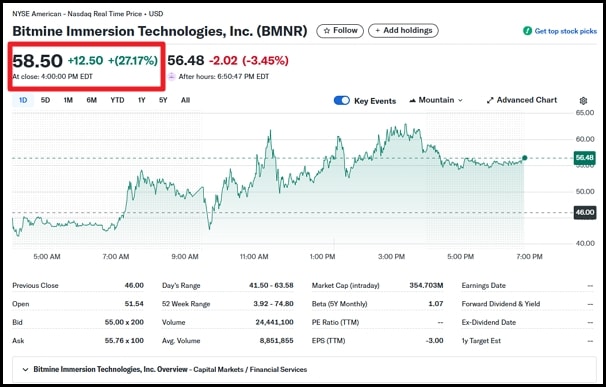The width and height of the screenshot is (606, 387).
Task: Click the Advanced Chart link
Action: pyautogui.click(x=522, y=100)
